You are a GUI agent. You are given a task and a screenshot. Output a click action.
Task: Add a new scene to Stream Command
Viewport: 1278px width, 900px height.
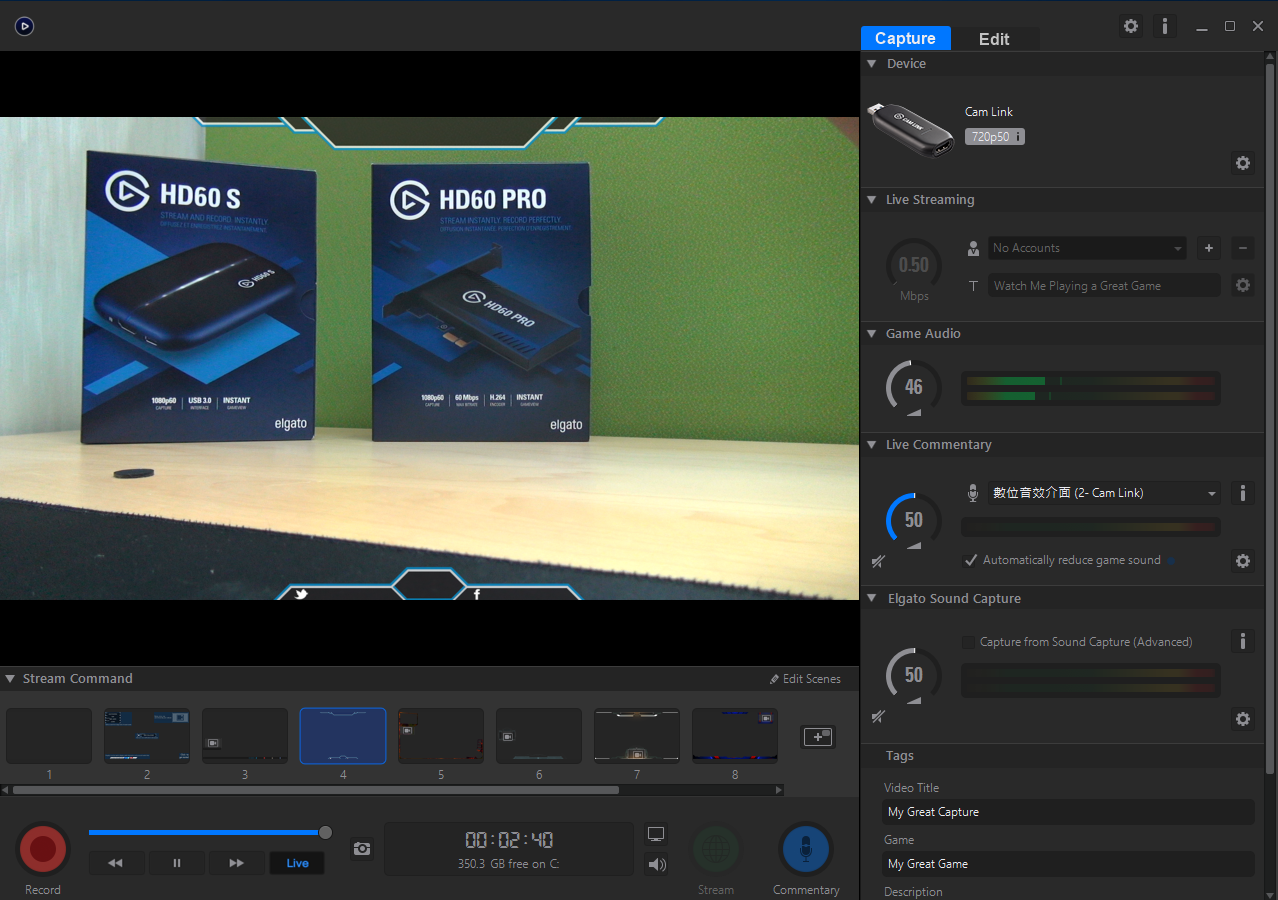(818, 736)
